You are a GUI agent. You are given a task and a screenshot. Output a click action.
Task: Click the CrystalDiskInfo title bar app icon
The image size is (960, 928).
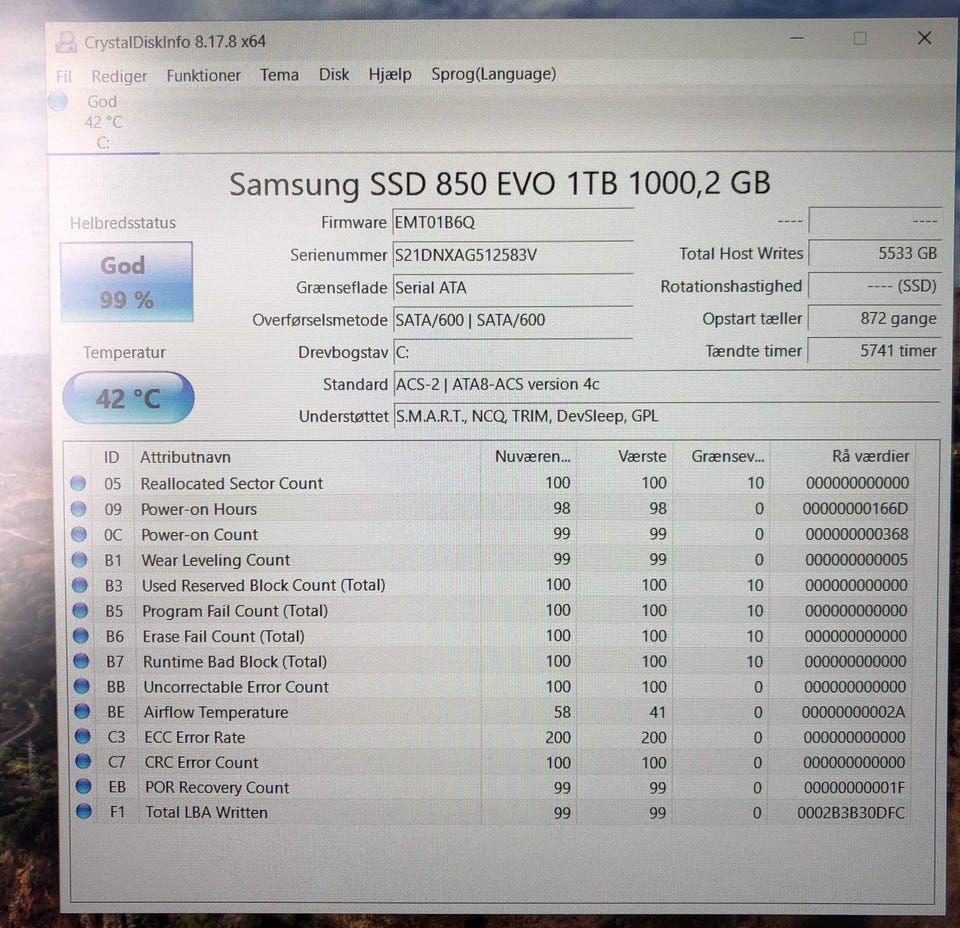click(x=66, y=42)
